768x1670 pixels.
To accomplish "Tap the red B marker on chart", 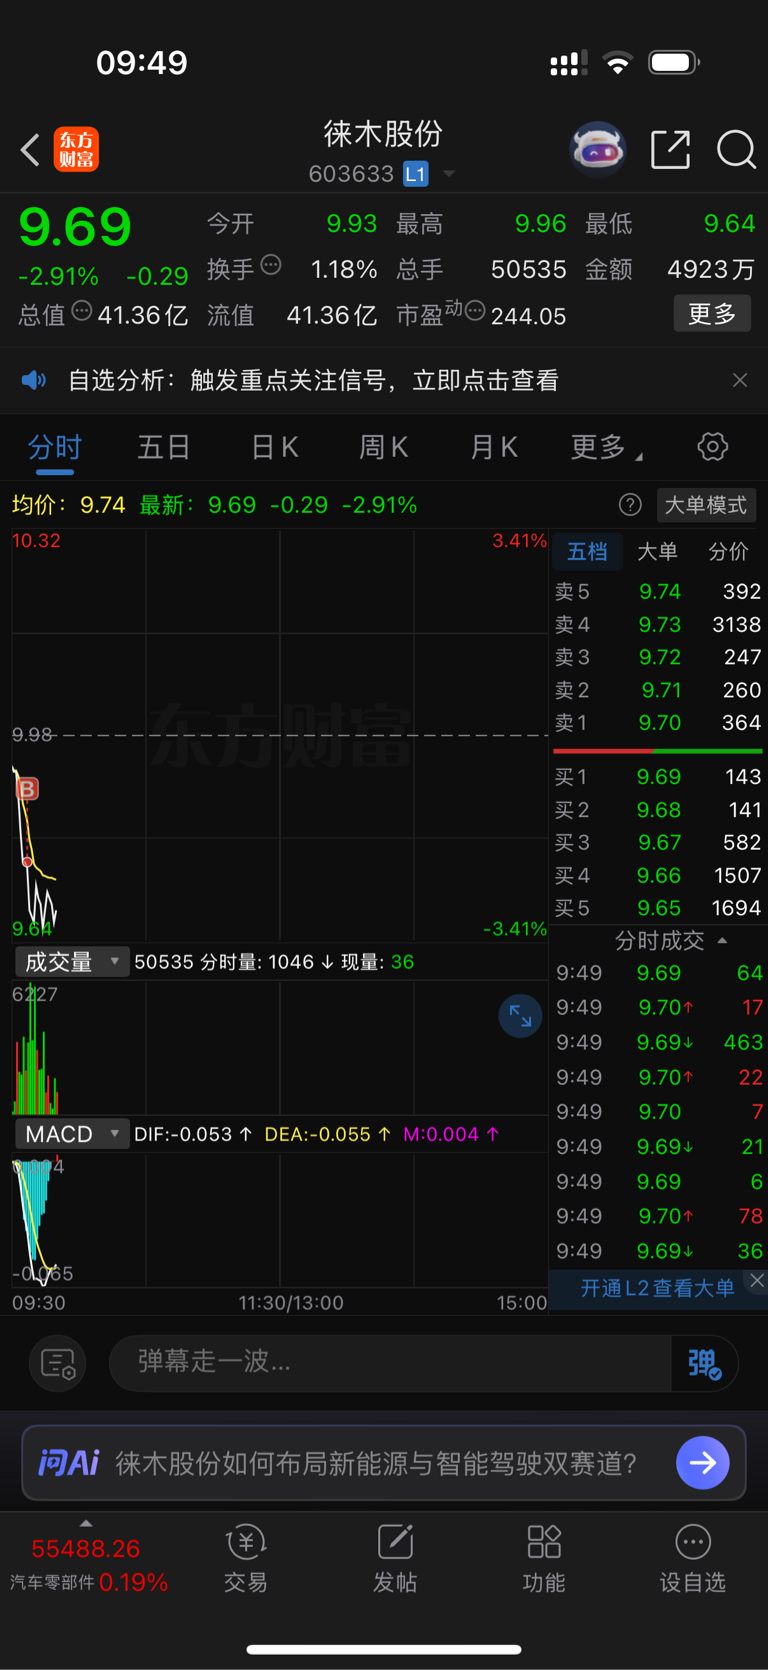I will [27, 789].
